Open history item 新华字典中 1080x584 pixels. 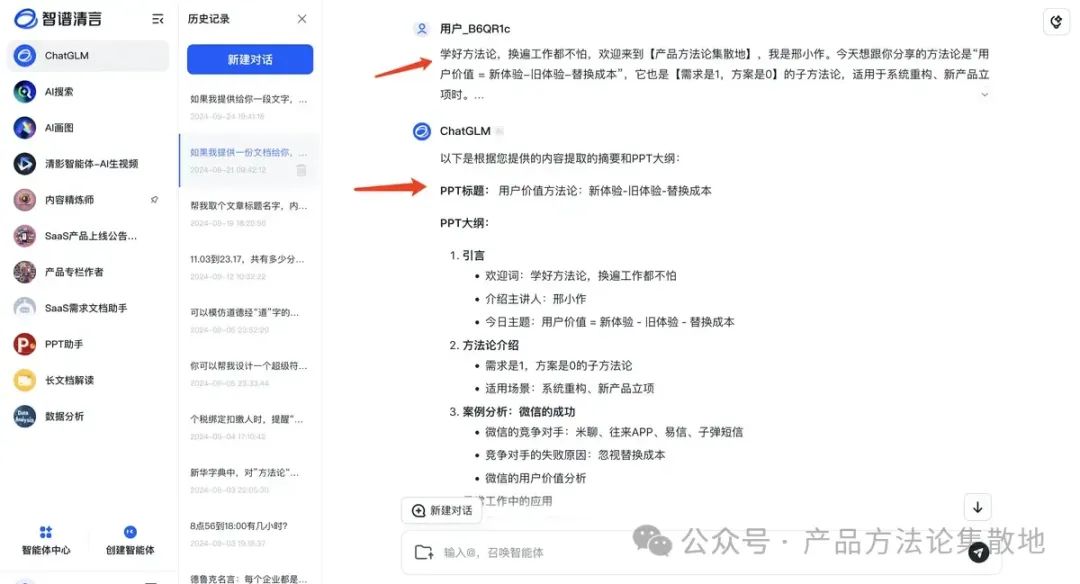point(249,480)
